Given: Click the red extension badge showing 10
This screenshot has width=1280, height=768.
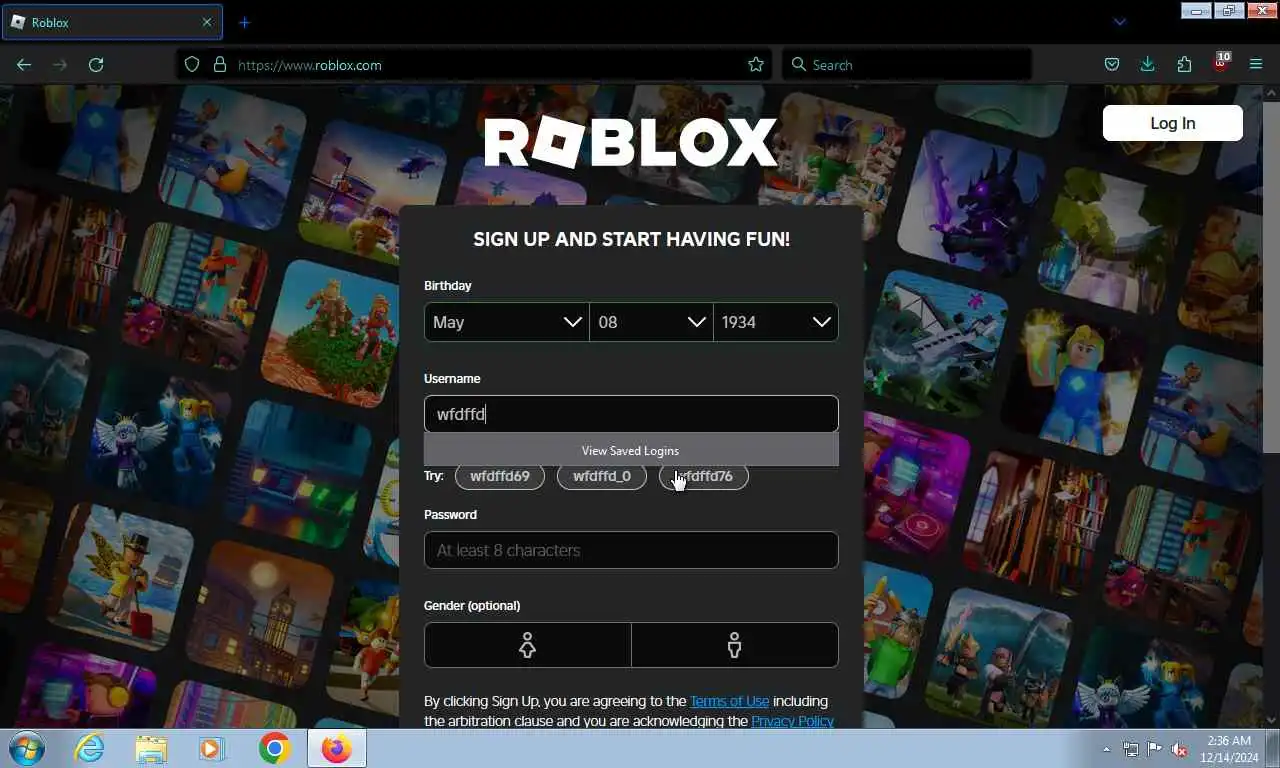Looking at the screenshot, I should 1221,62.
